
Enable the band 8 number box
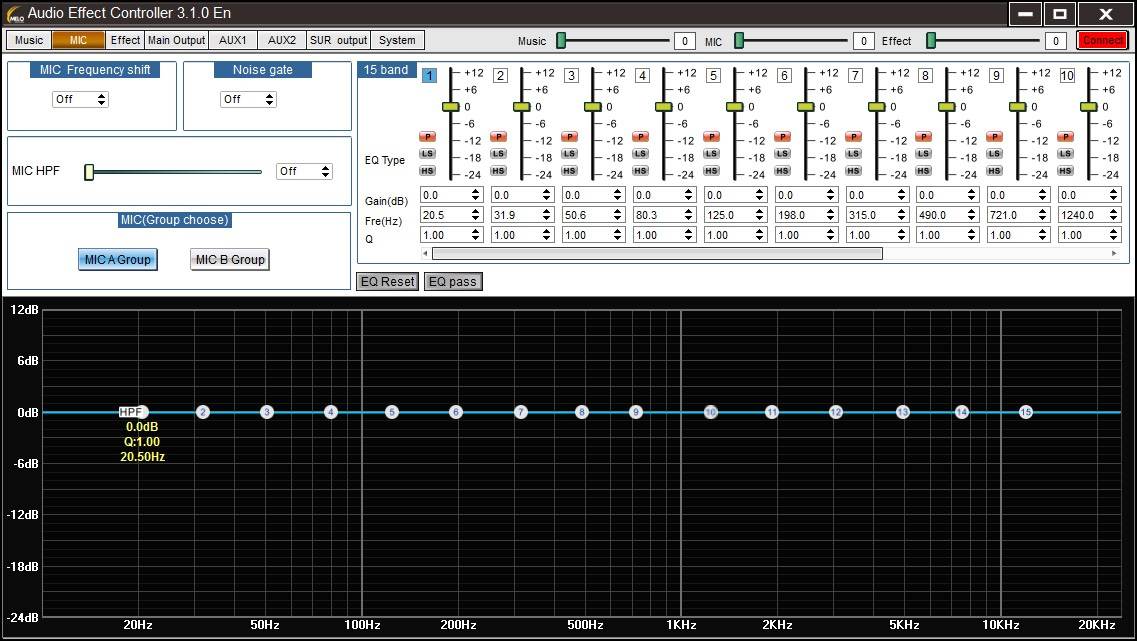pyautogui.click(x=925, y=75)
